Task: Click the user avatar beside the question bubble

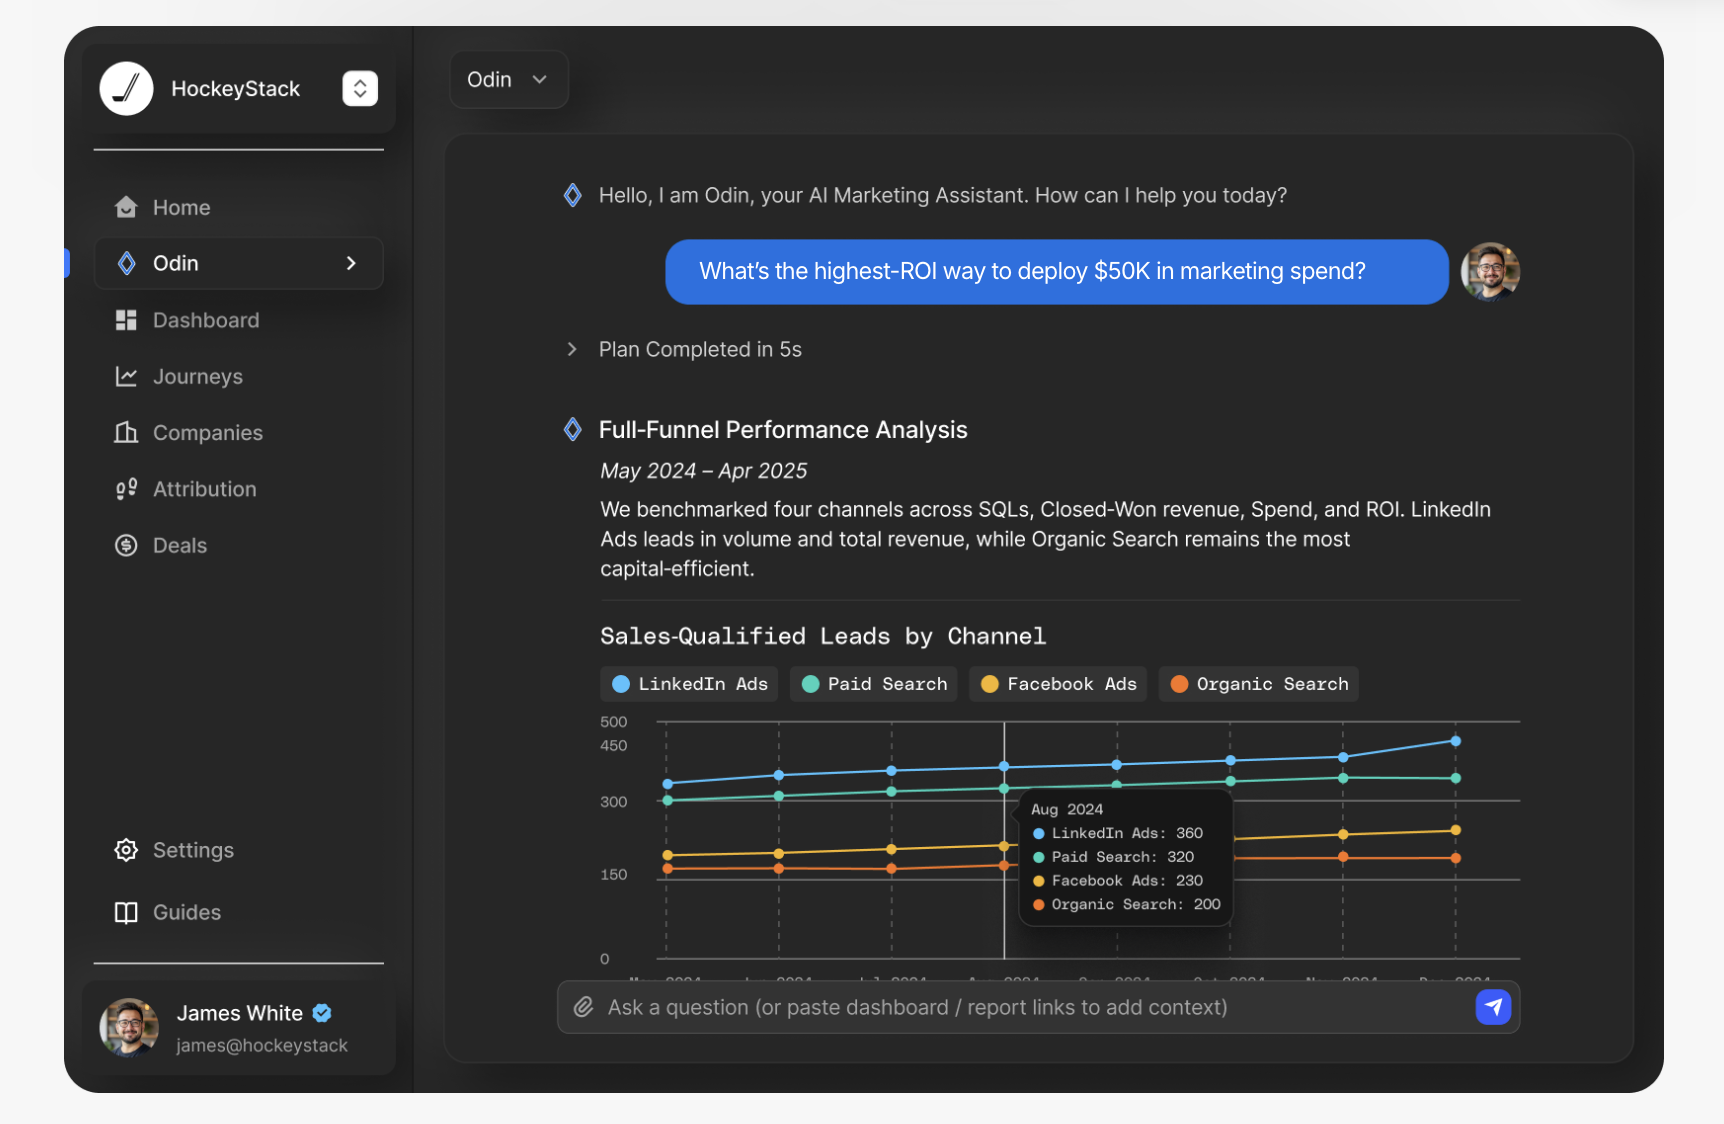Action: pos(1490,271)
